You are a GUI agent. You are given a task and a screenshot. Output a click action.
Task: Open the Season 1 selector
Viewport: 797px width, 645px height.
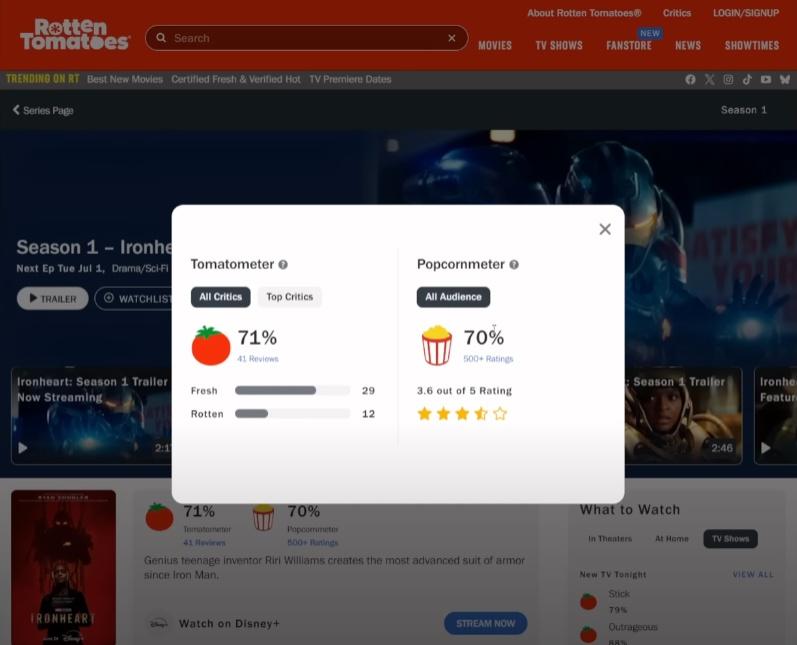[743, 110]
